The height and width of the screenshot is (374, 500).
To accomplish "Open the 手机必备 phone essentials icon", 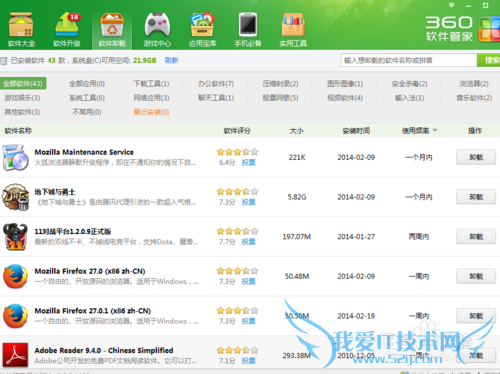I will (x=248, y=29).
